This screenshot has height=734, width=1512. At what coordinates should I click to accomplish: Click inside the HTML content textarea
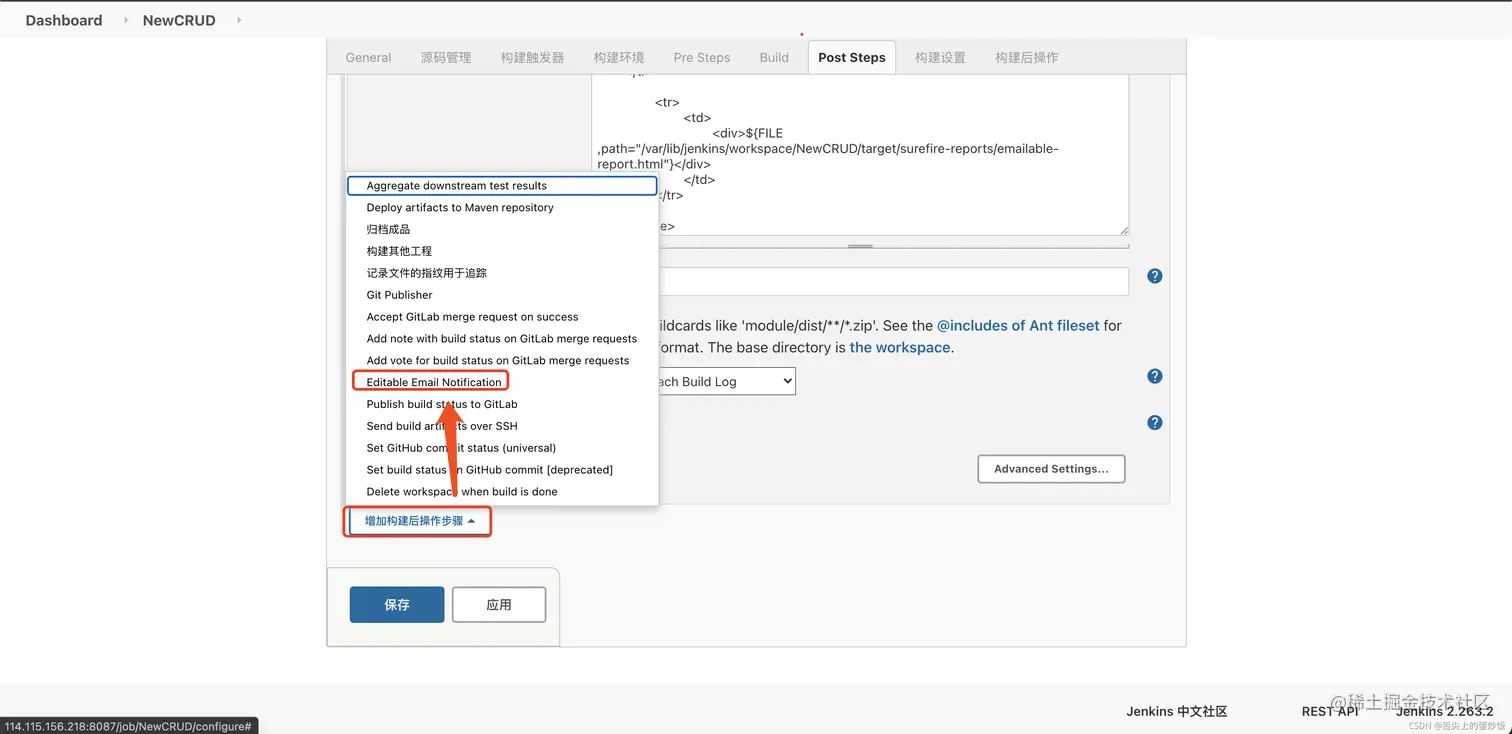point(860,155)
